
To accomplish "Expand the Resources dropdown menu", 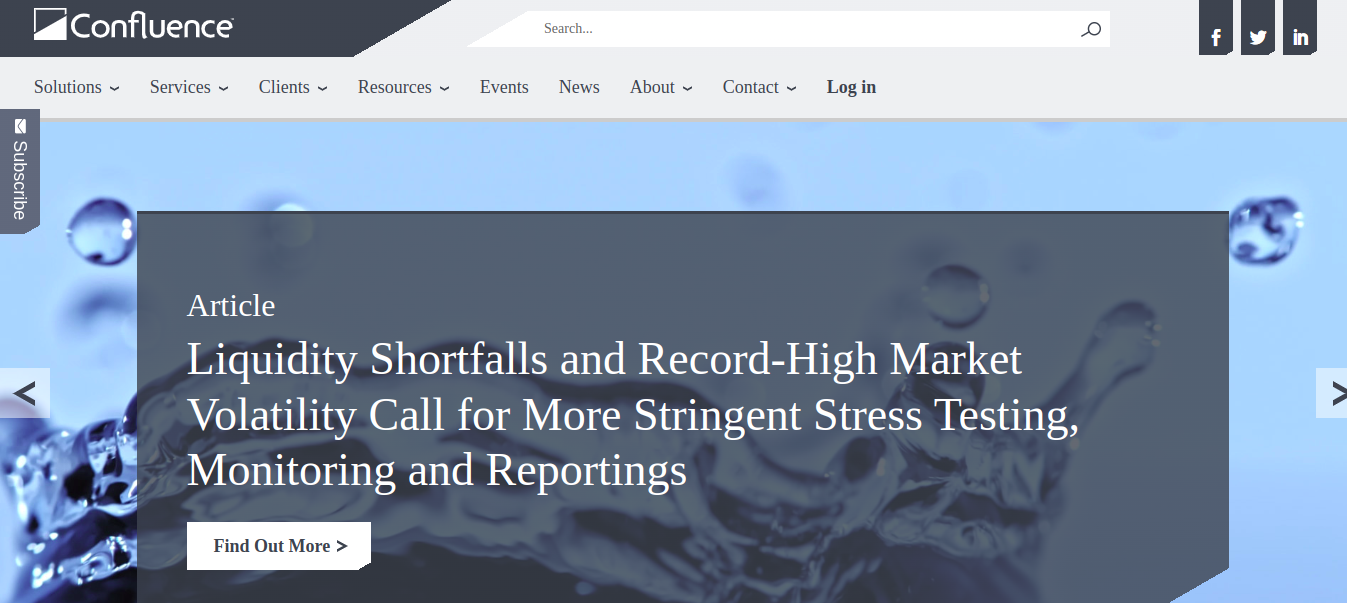I will coord(404,87).
